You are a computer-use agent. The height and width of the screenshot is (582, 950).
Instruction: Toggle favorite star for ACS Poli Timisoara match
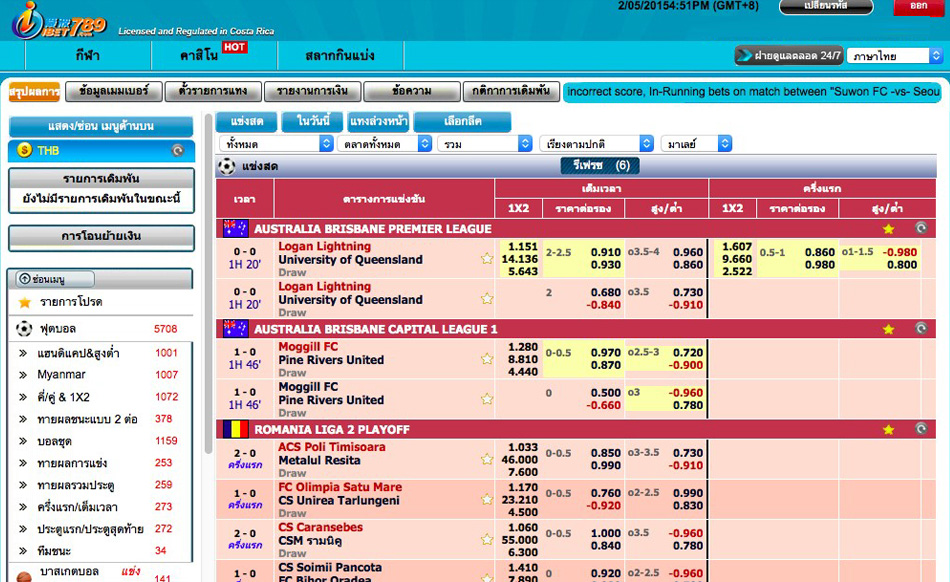[x=487, y=458]
